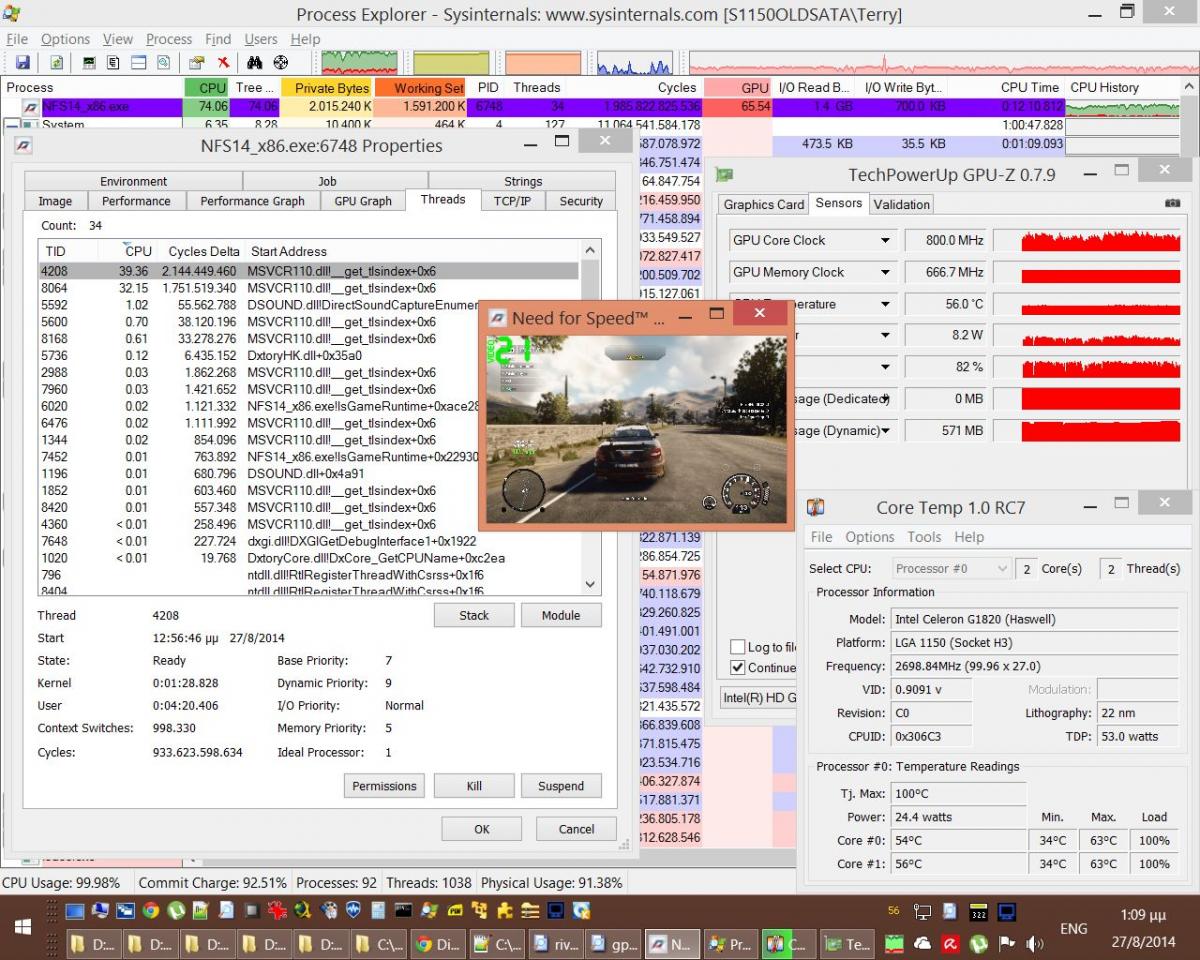Click the Refresh Now toolbar icon
The height and width of the screenshot is (960, 1200).
pos(57,63)
